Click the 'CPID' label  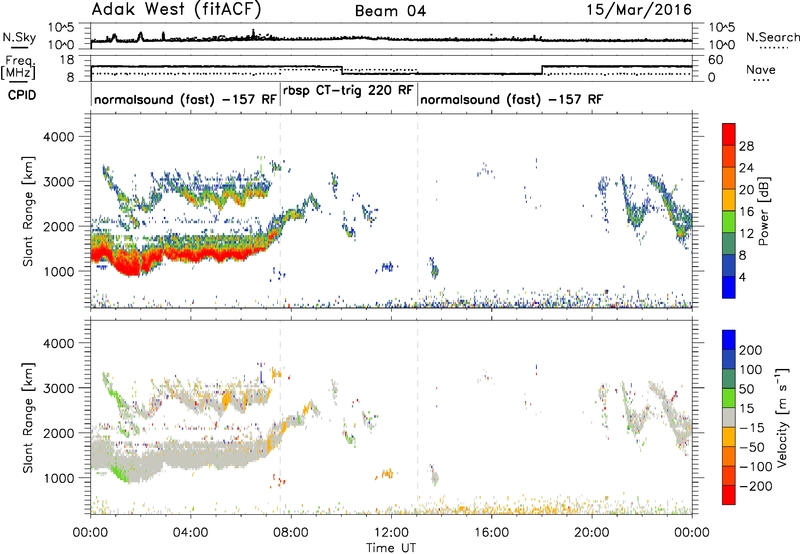(x=22, y=95)
